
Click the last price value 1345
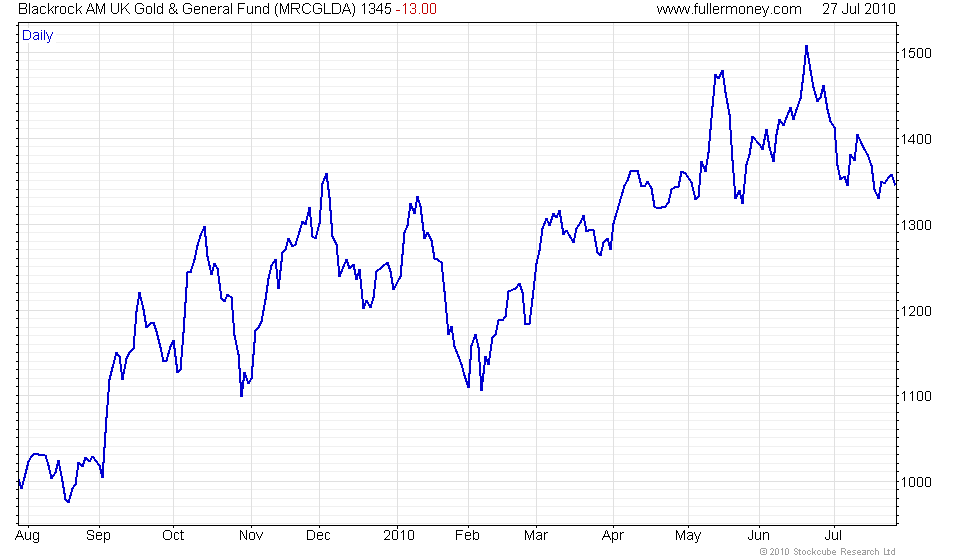pos(376,9)
